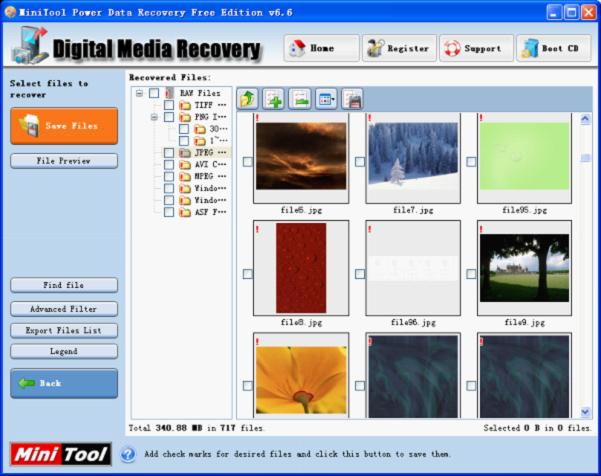Select the MPEG folder label in tree
The width and height of the screenshot is (601, 476).
coord(210,176)
